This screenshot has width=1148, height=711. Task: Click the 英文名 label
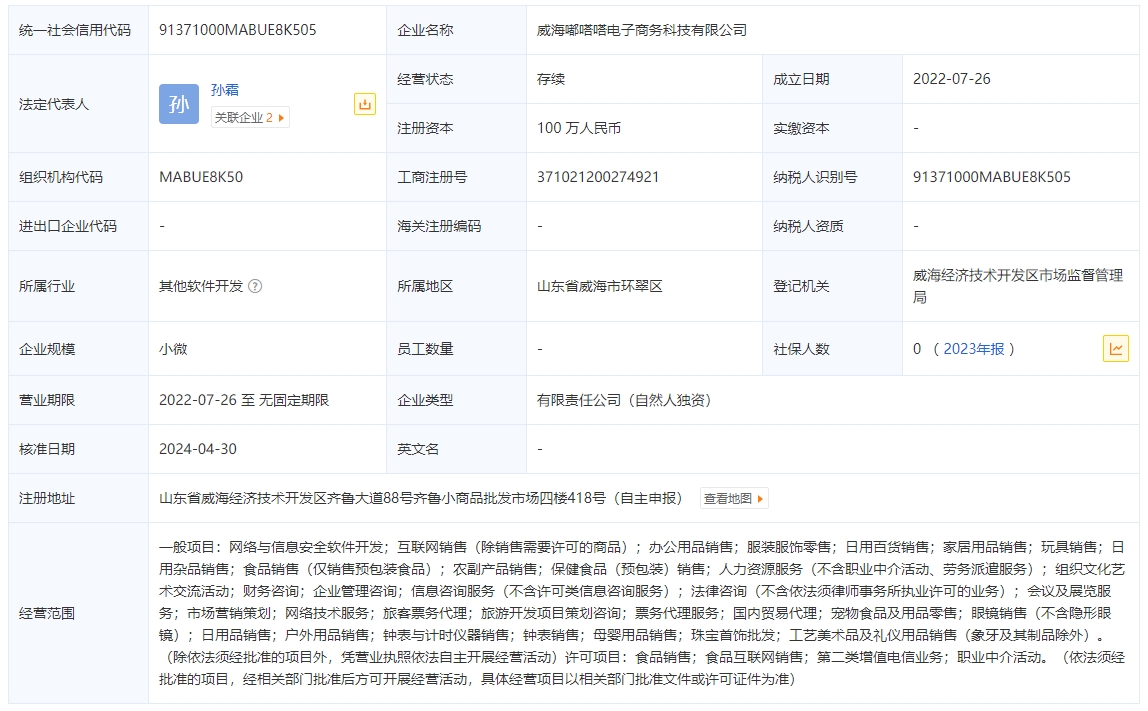click(x=418, y=450)
